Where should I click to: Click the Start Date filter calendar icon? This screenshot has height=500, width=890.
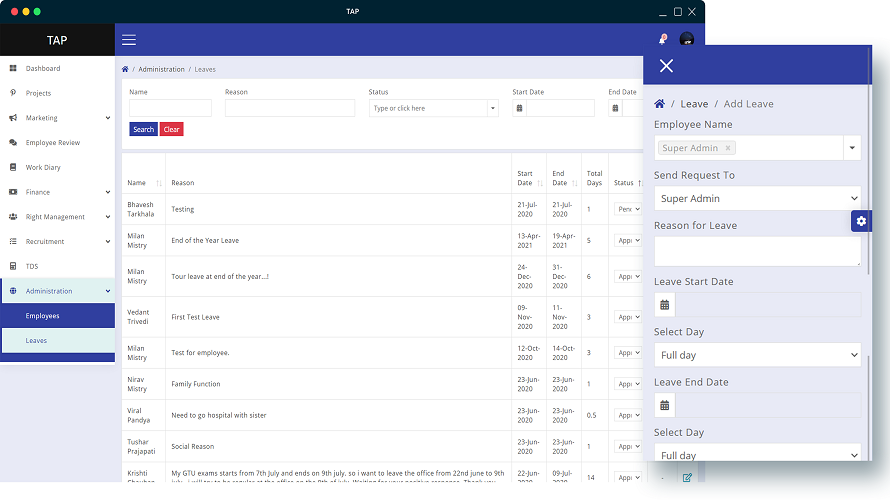click(x=519, y=108)
